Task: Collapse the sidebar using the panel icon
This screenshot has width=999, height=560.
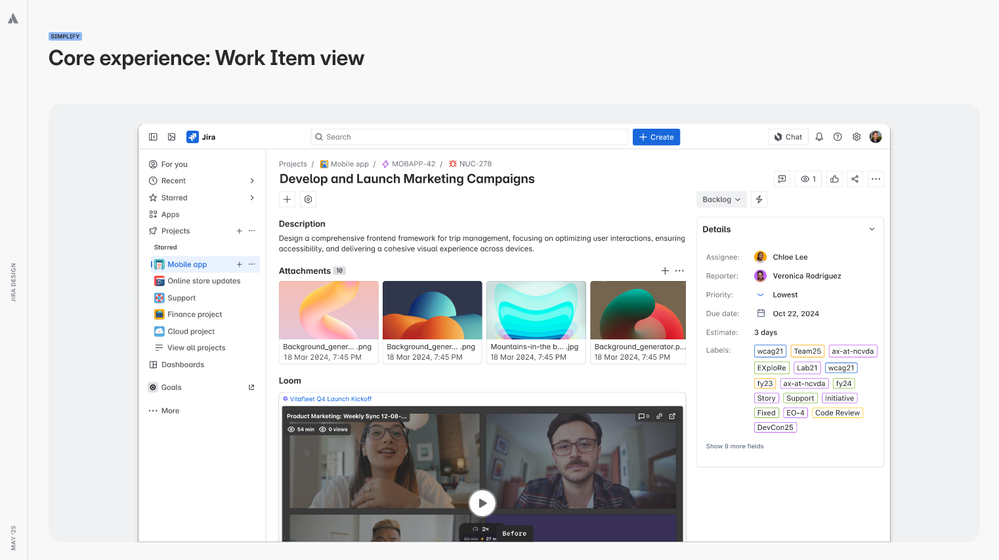Action: tap(153, 137)
